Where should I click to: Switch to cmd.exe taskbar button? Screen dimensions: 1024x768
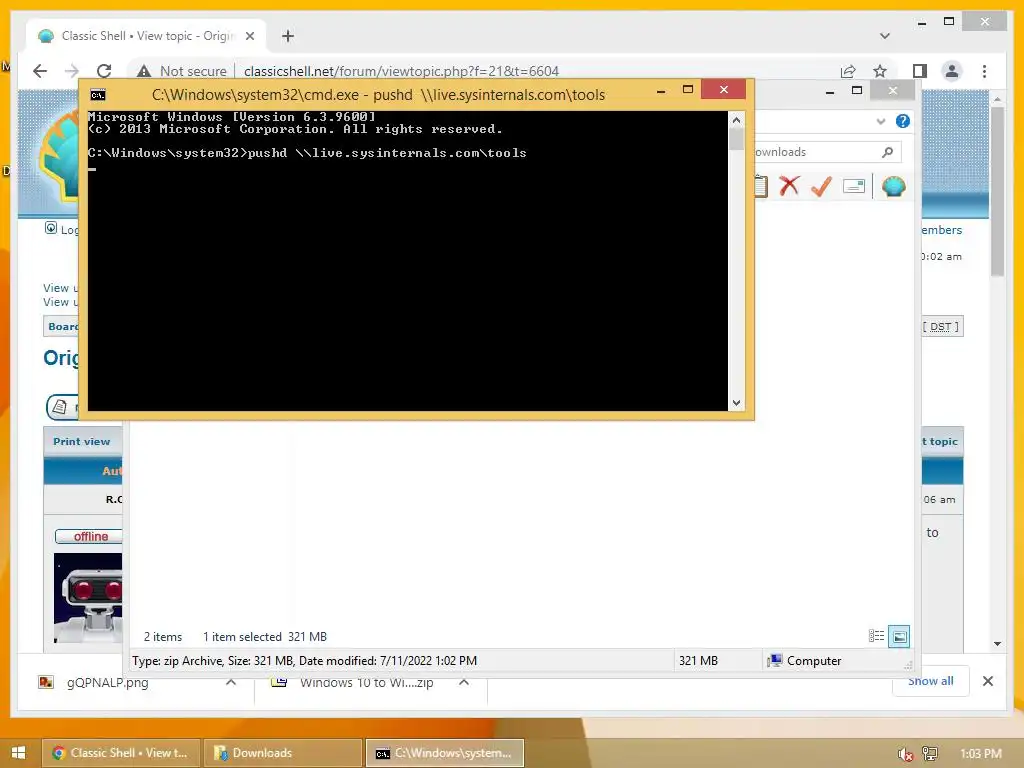click(x=444, y=753)
